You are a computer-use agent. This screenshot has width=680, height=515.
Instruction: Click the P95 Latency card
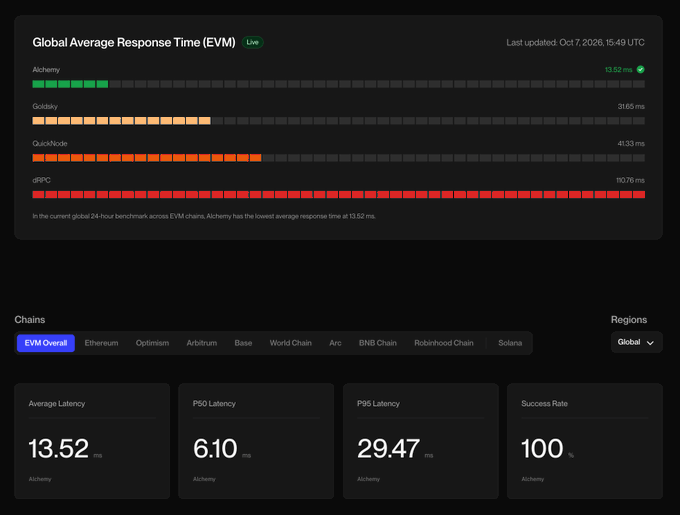click(421, 441)
